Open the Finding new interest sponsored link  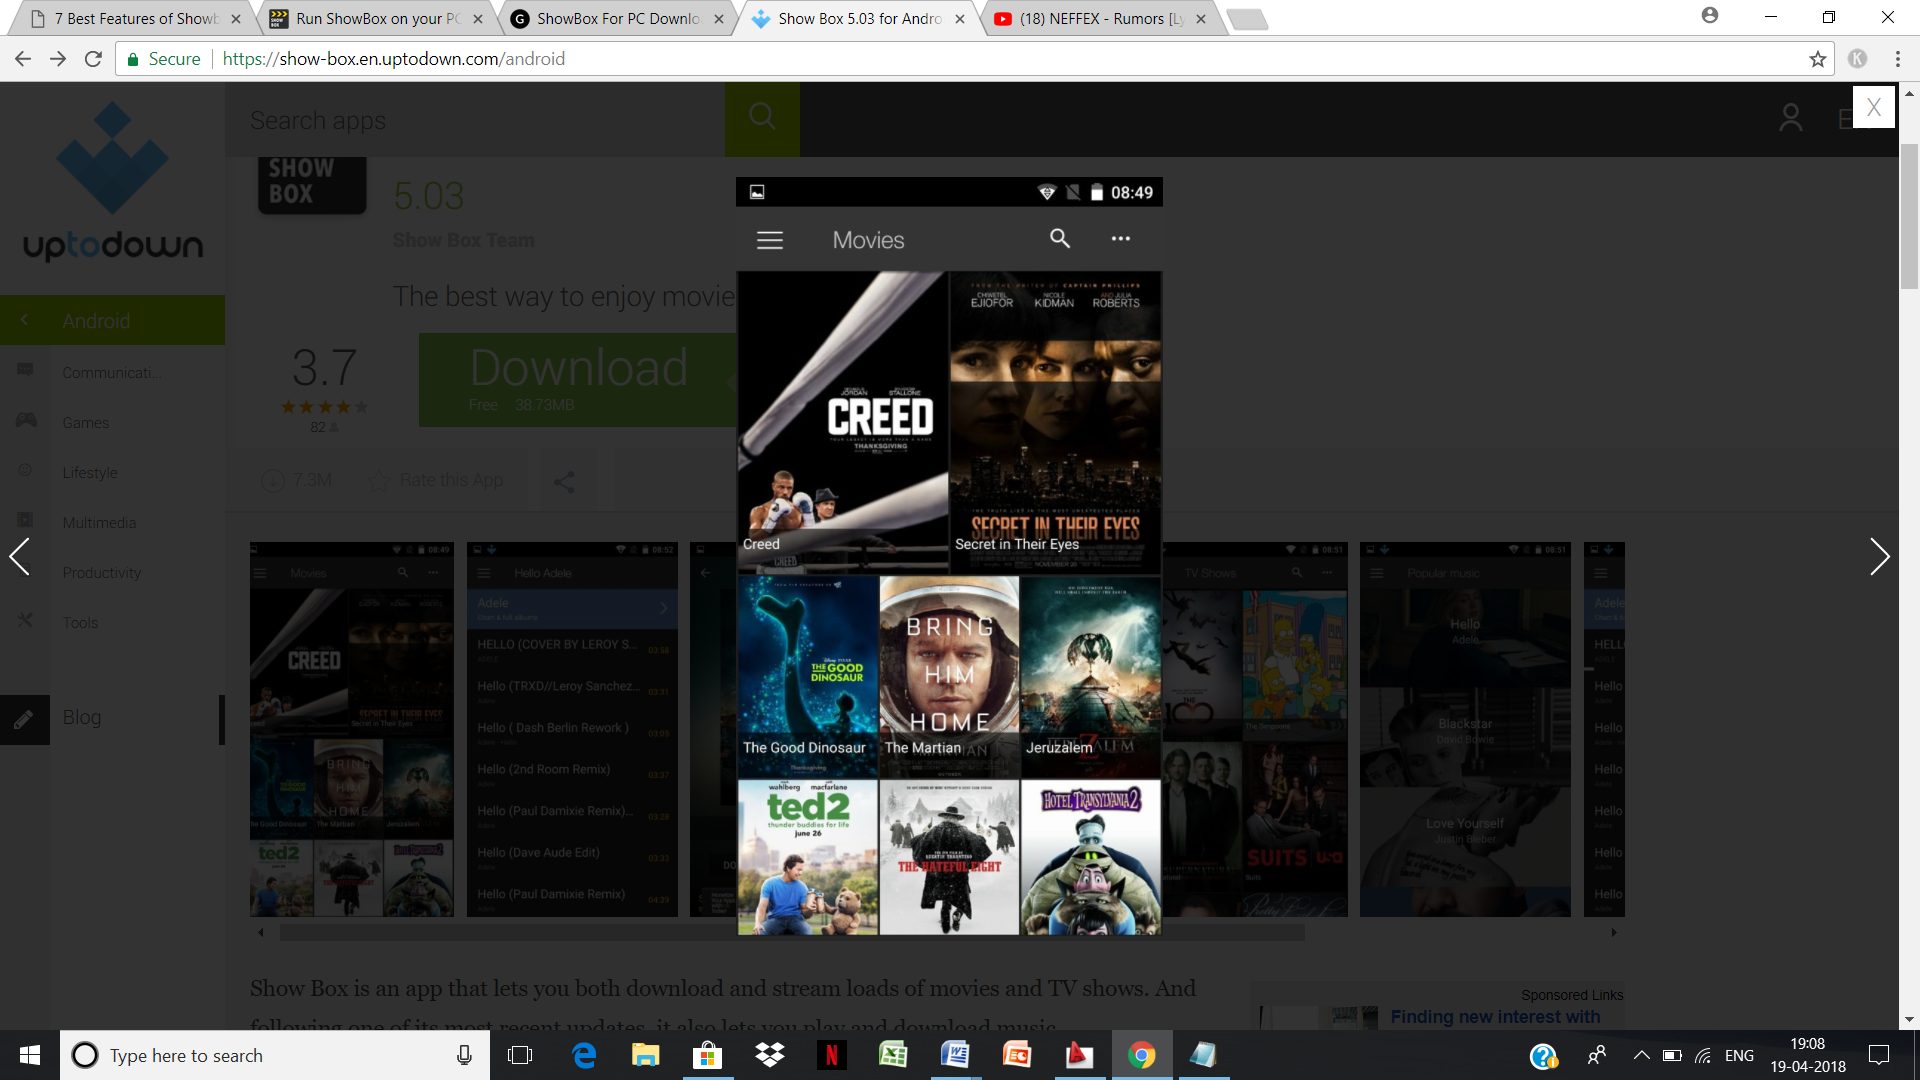(1494, 1016)
